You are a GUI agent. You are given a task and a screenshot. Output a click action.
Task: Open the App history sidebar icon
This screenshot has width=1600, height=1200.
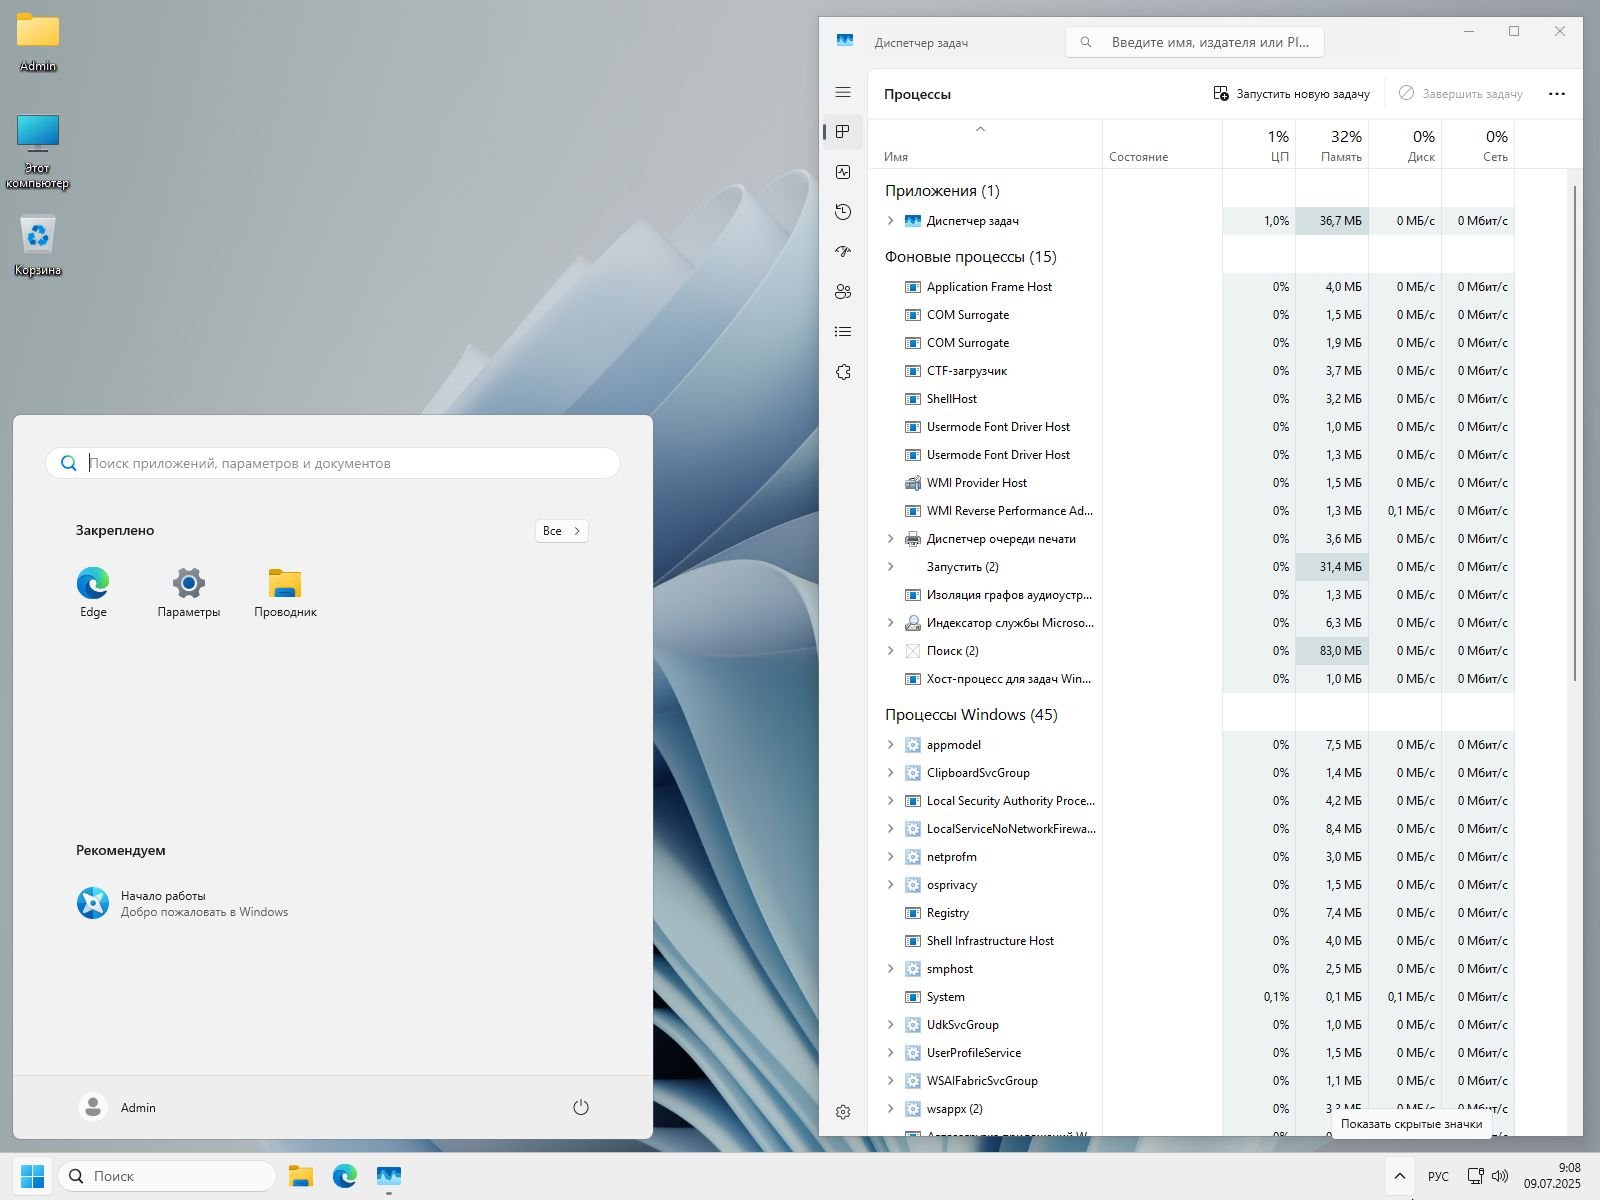click(x=843, y=212)
